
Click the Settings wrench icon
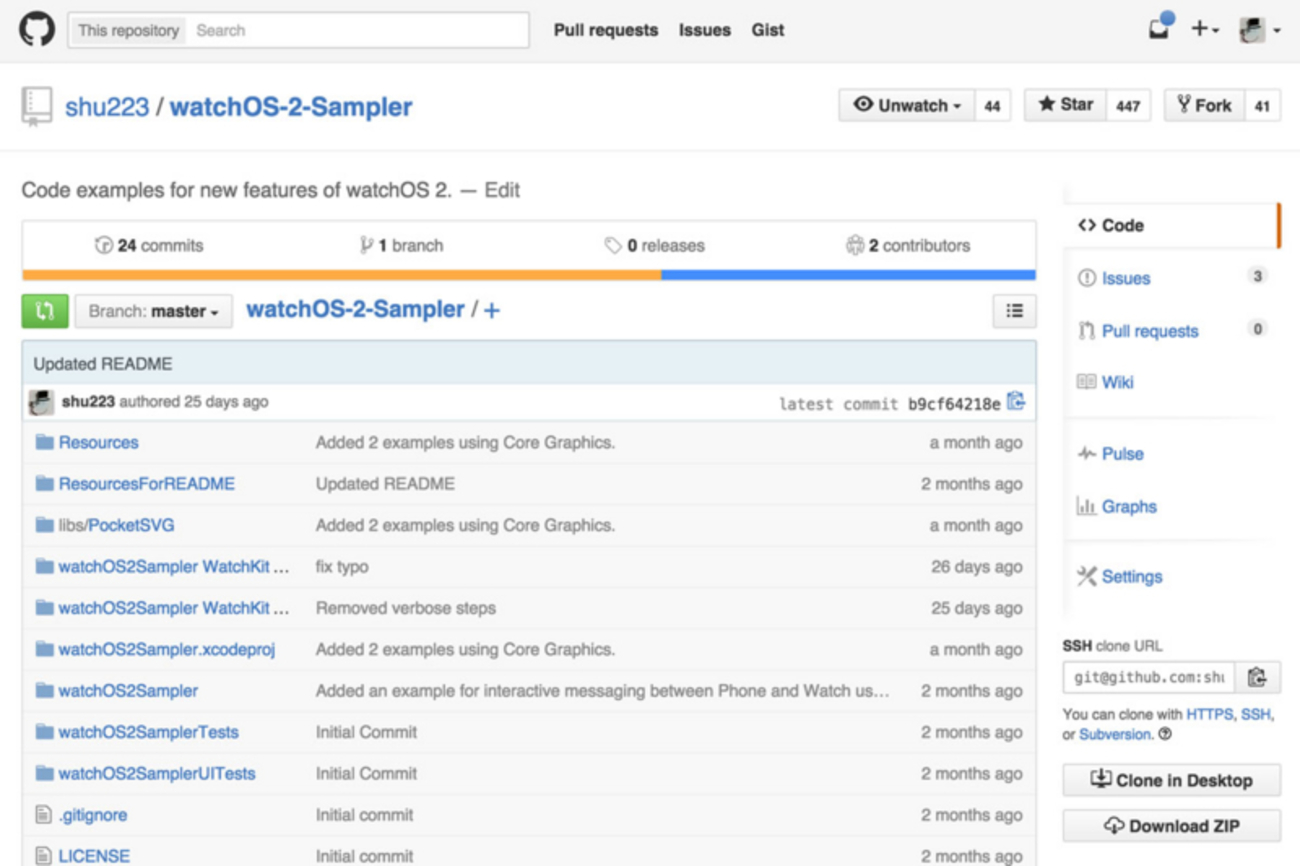(x=1087, y=576)
